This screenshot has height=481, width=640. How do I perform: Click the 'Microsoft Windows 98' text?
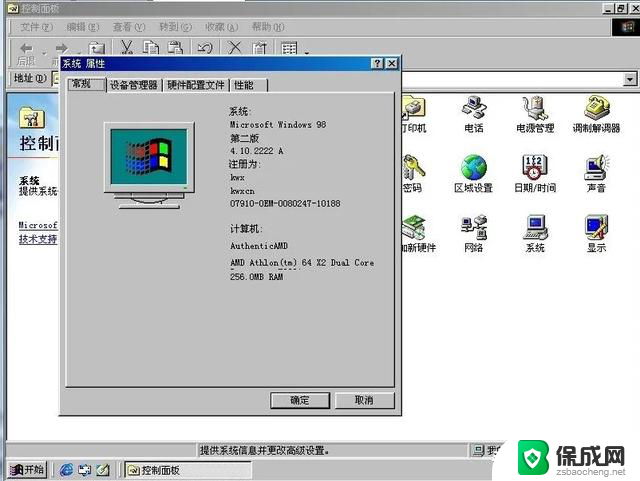[x=278, y=125]
